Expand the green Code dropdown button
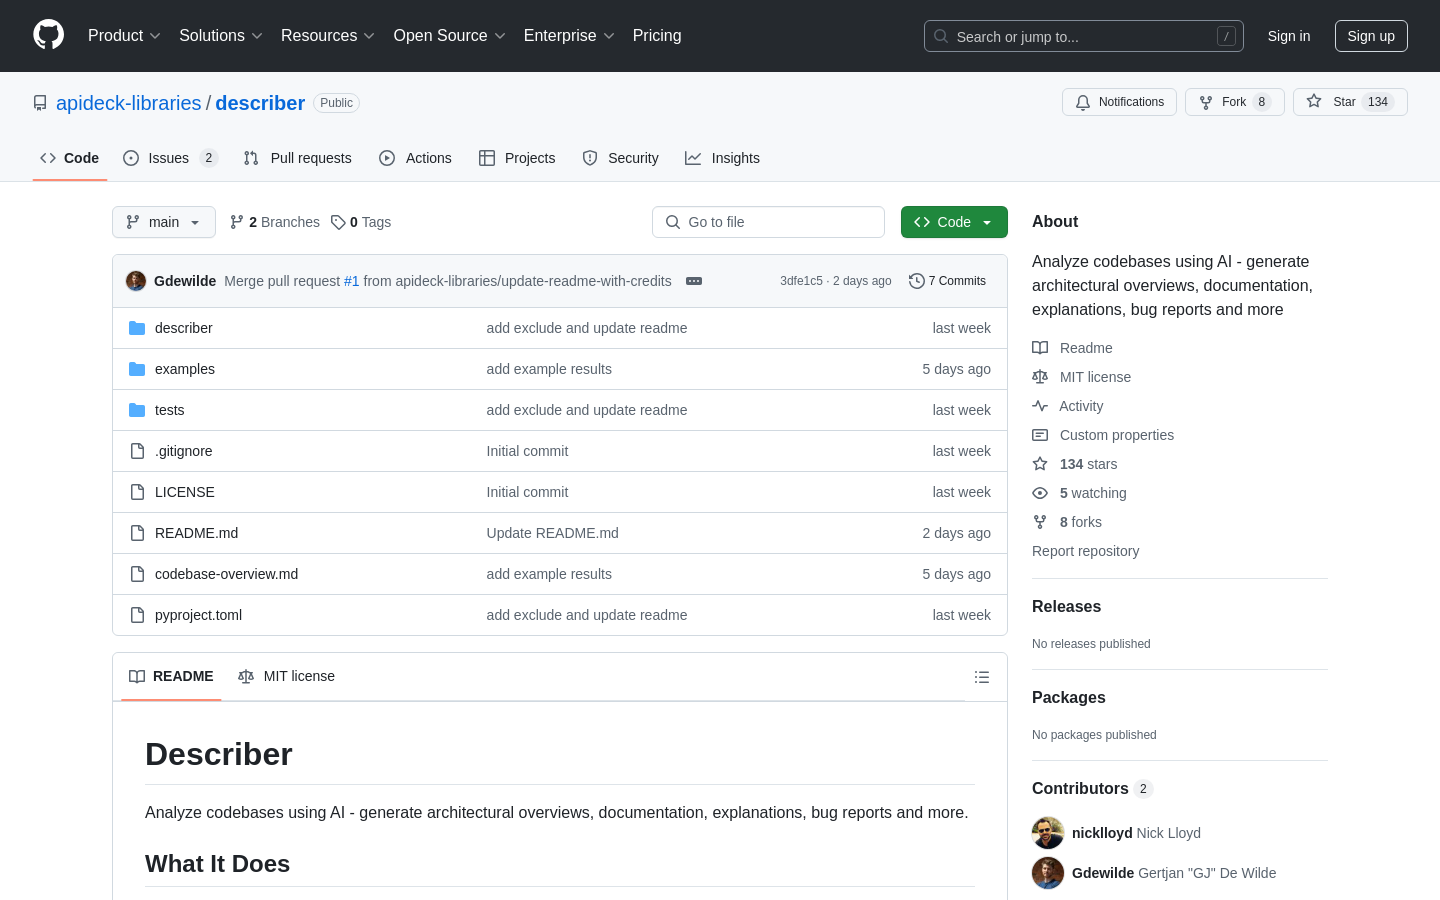This screenshot has width=1440, height=900. (x=954, y=222)
